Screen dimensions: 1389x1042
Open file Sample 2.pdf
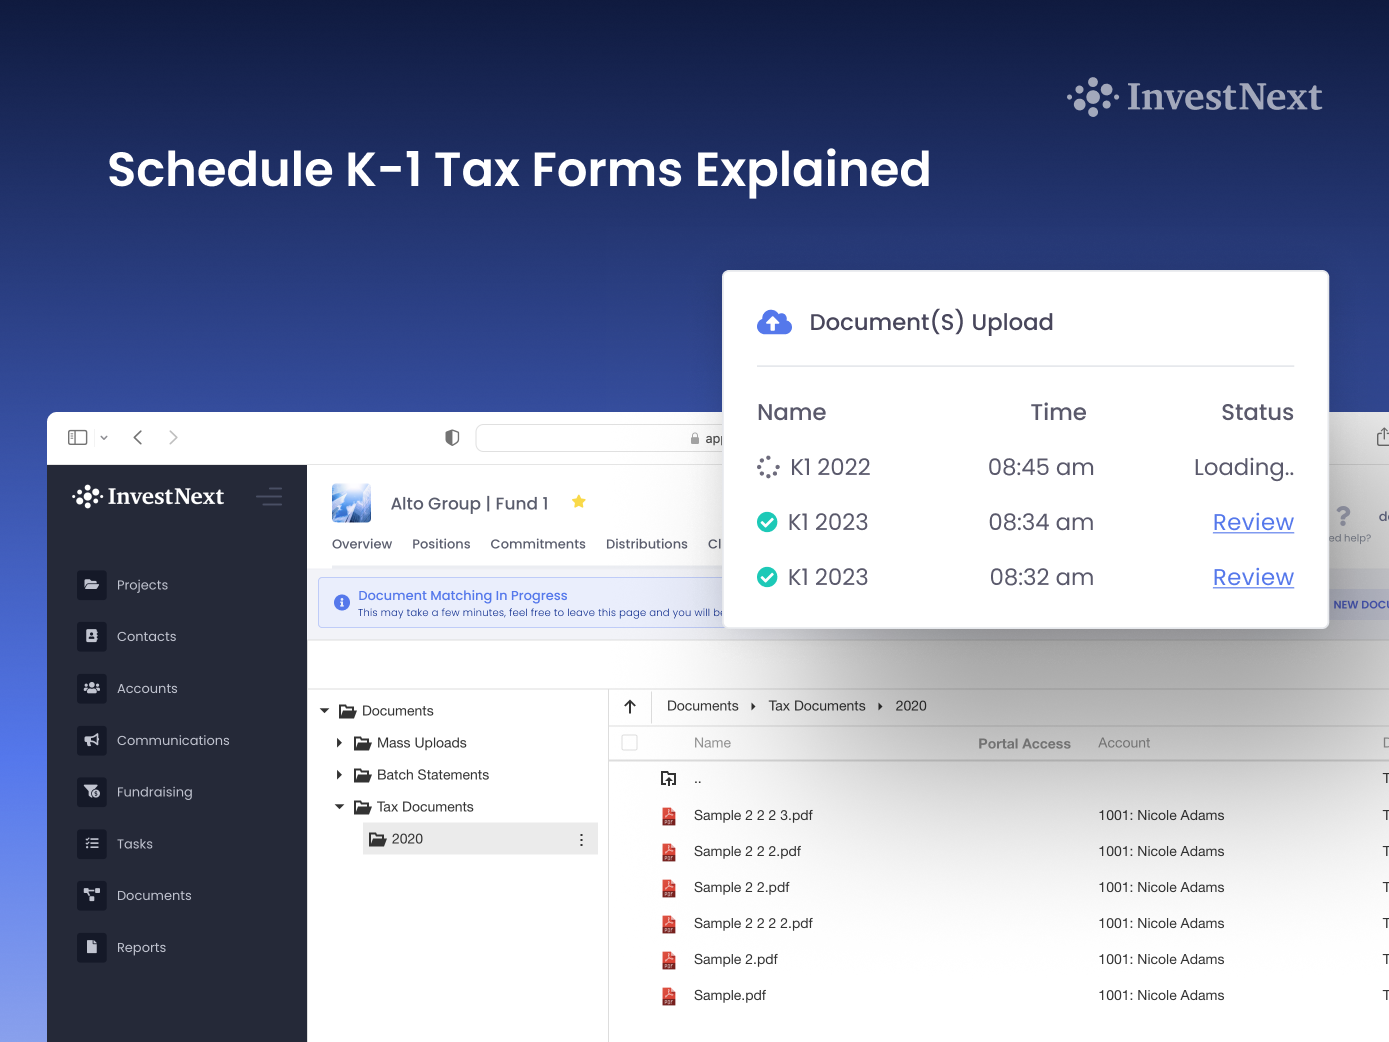tap(736, 960)
